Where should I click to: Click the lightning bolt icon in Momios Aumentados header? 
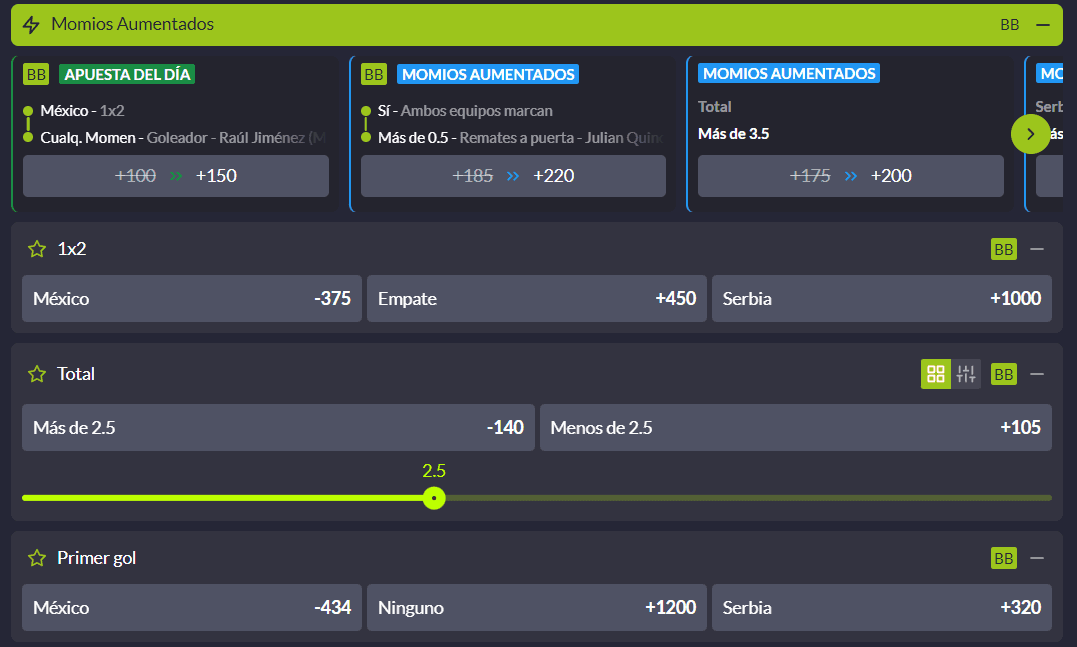point(31,25)
